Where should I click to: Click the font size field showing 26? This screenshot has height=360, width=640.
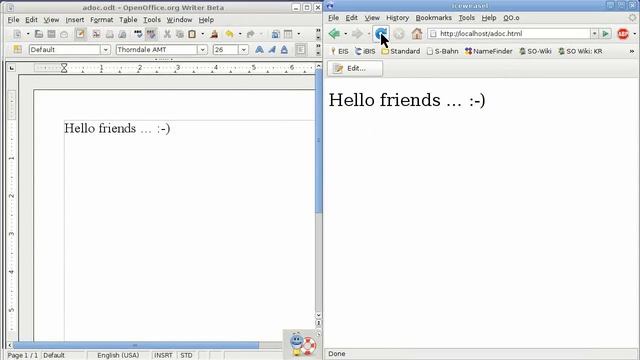point(226,50)
